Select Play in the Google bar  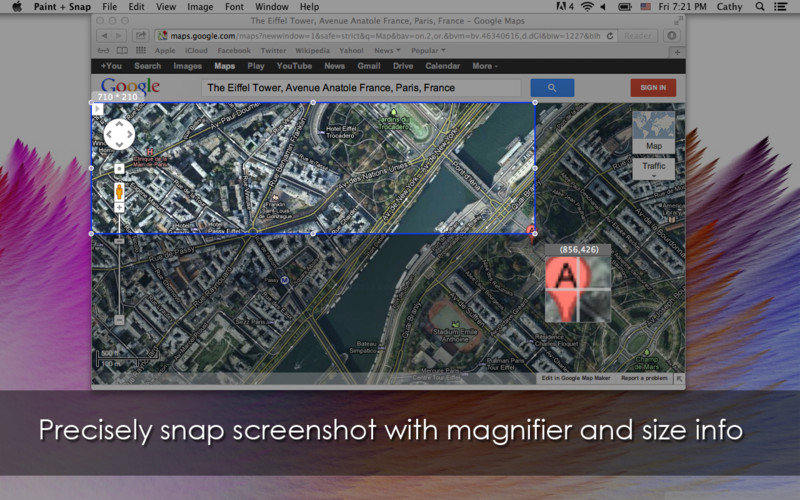pyautogui.click(x=256, y=66)
